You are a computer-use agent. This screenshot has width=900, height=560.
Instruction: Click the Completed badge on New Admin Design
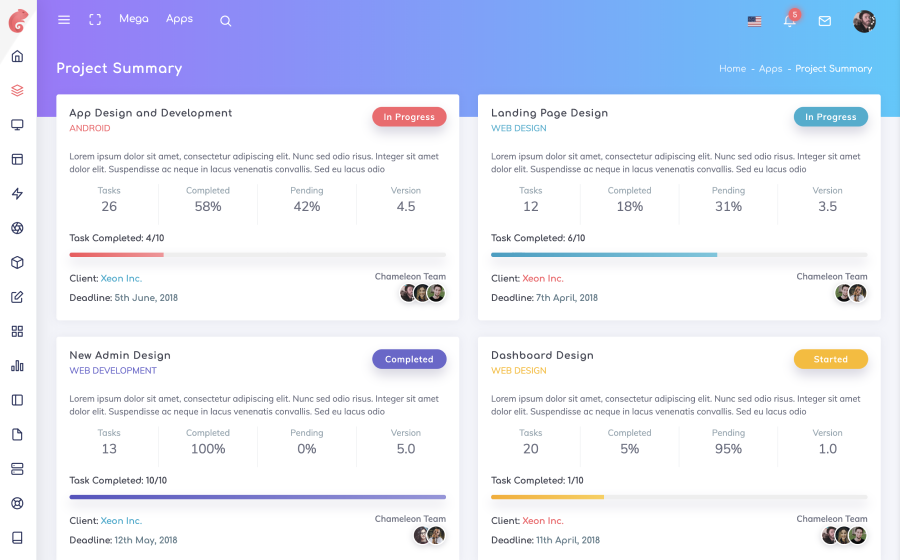click(409, 359)
